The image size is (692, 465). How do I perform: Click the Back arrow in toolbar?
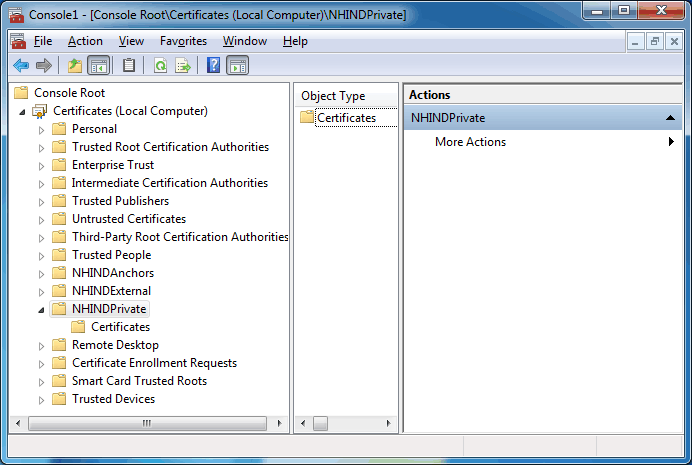[20, 66]
